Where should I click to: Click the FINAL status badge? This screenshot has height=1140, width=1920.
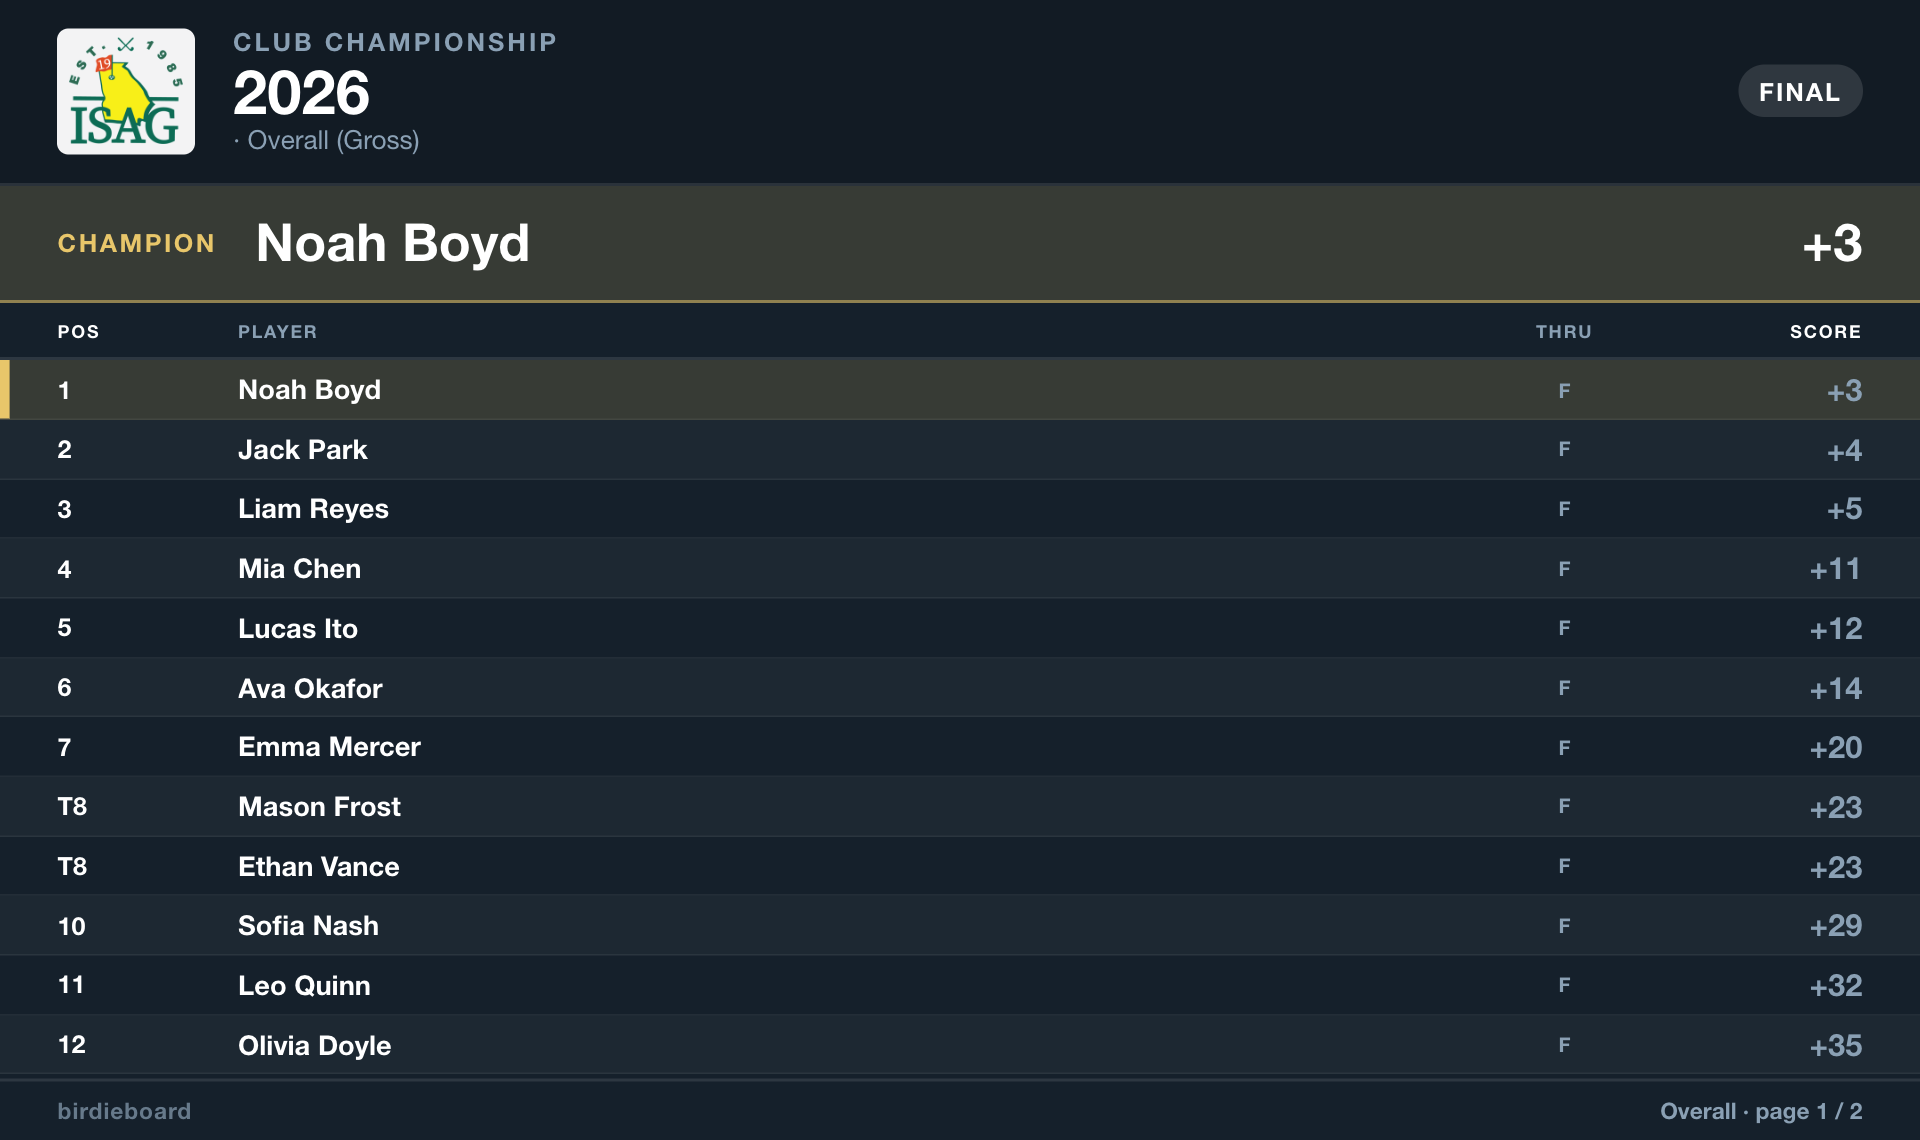[x=1799, y=91]
